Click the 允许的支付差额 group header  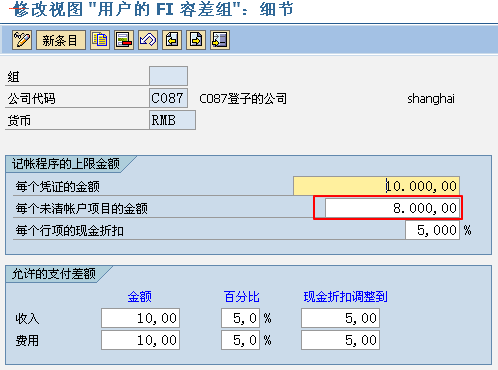(54, 274)
